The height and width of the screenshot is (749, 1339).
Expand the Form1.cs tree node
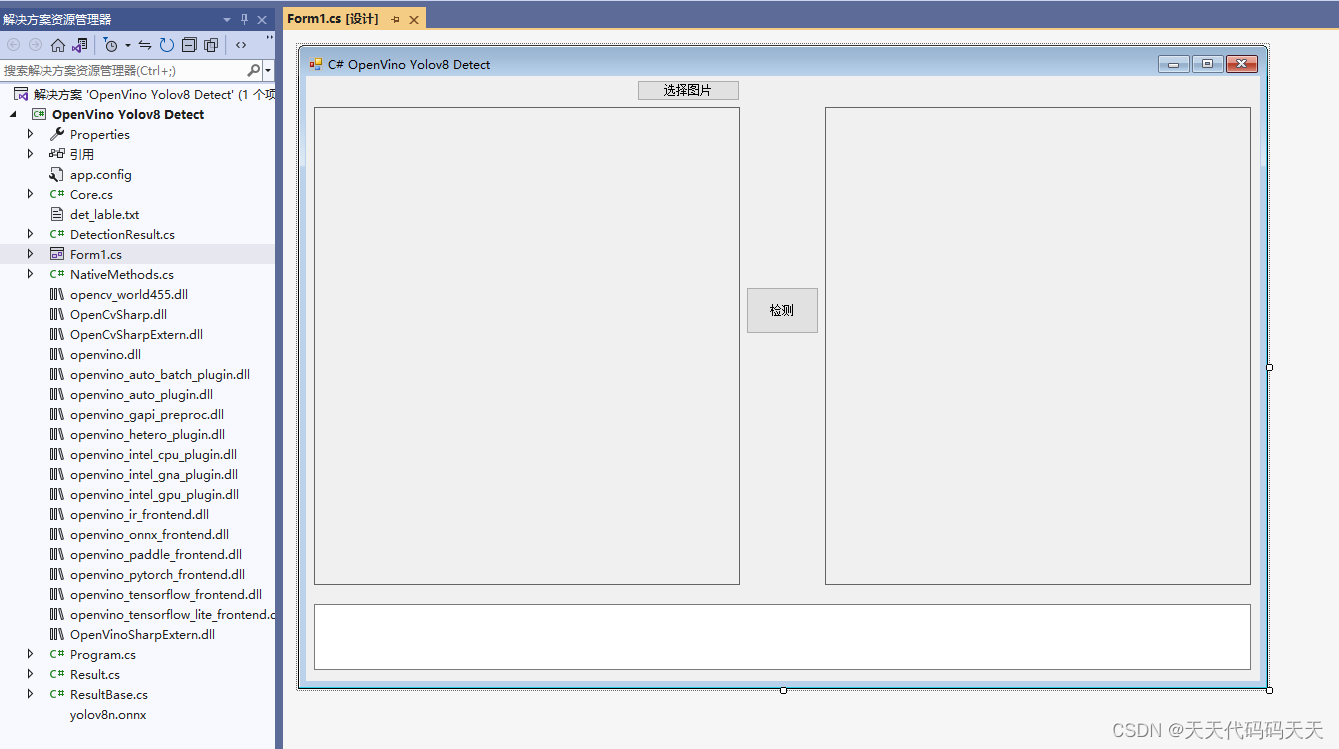pos(30,254)
